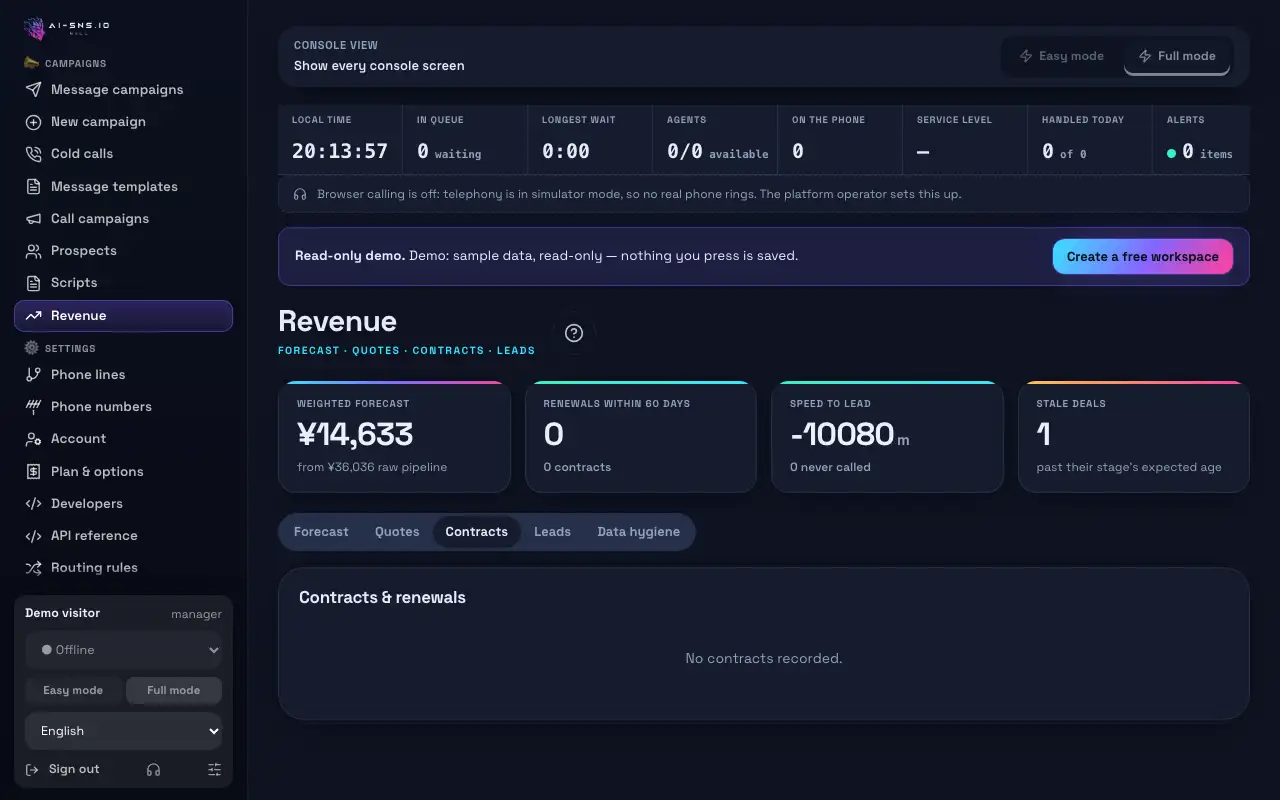Switch to the Forecast tab
1280x800 pixels.
pos(321,532)
